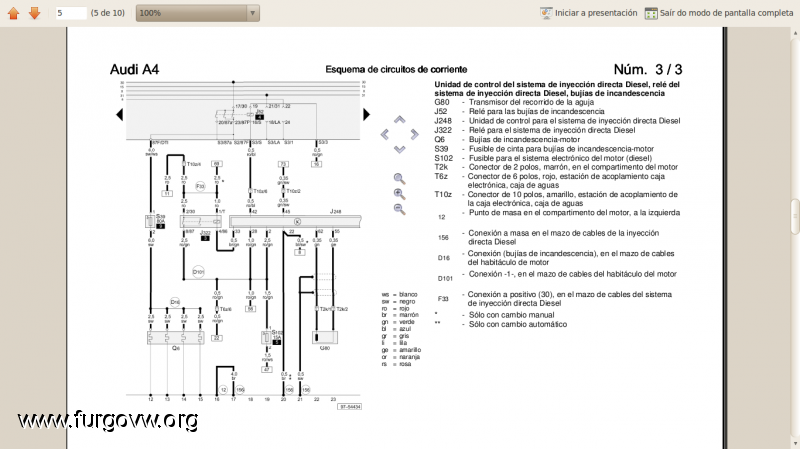Go to next page with down arrow
The image size is (800, 449).
[x=34, y=13]
